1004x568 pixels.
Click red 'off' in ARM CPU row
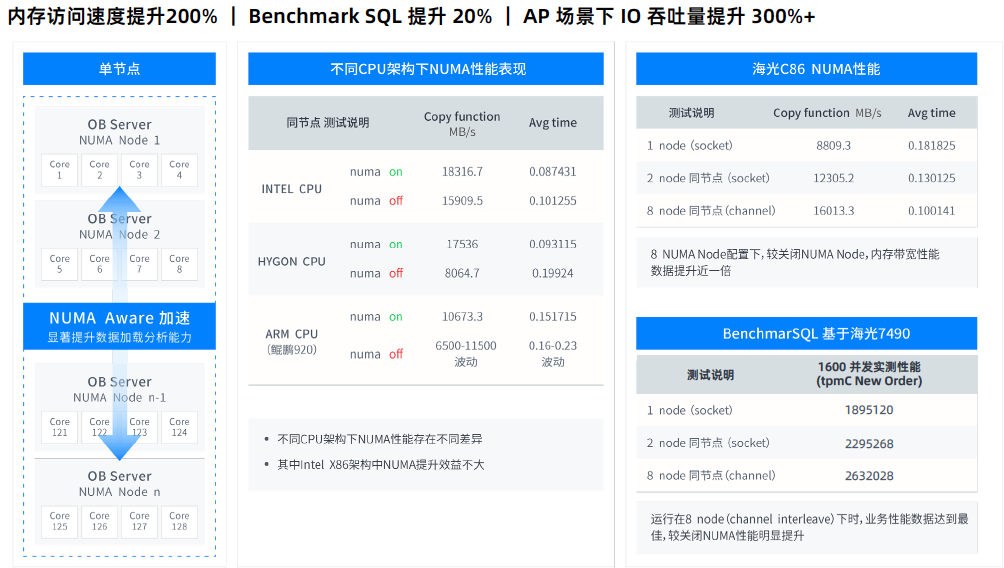pyautogui.click(x=396, y=354)
